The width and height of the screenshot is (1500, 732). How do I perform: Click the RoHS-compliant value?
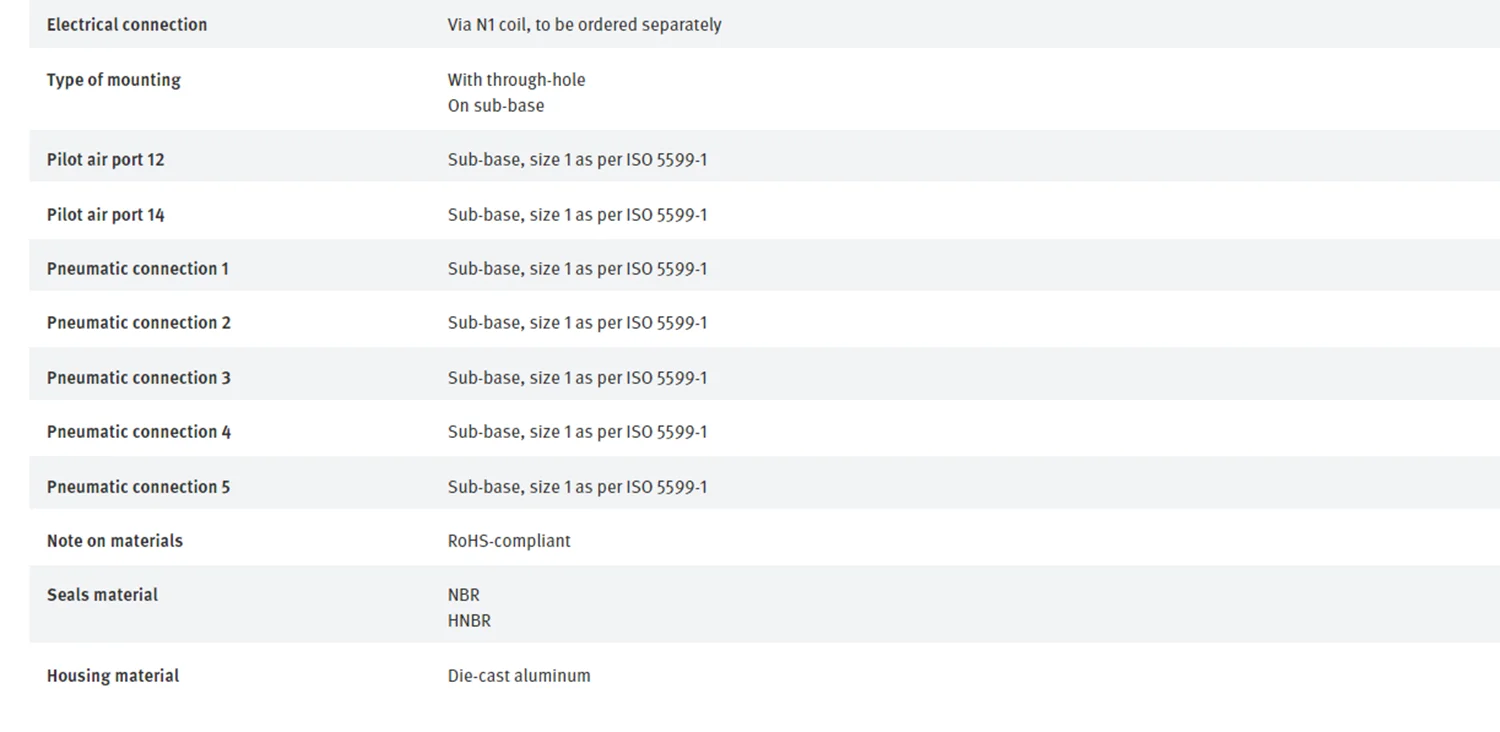pos(509,541)
